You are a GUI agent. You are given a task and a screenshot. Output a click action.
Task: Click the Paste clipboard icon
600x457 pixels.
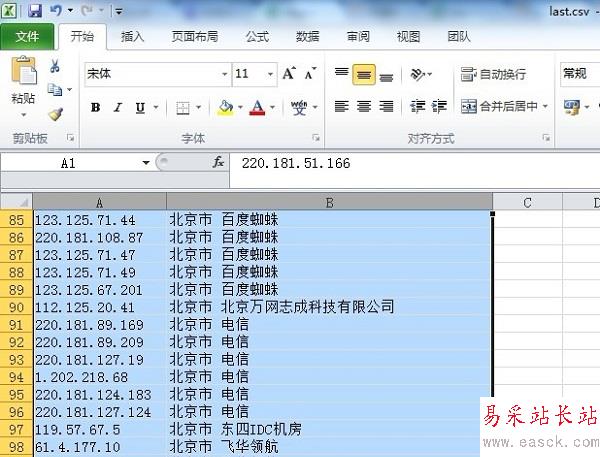point(23,70)
